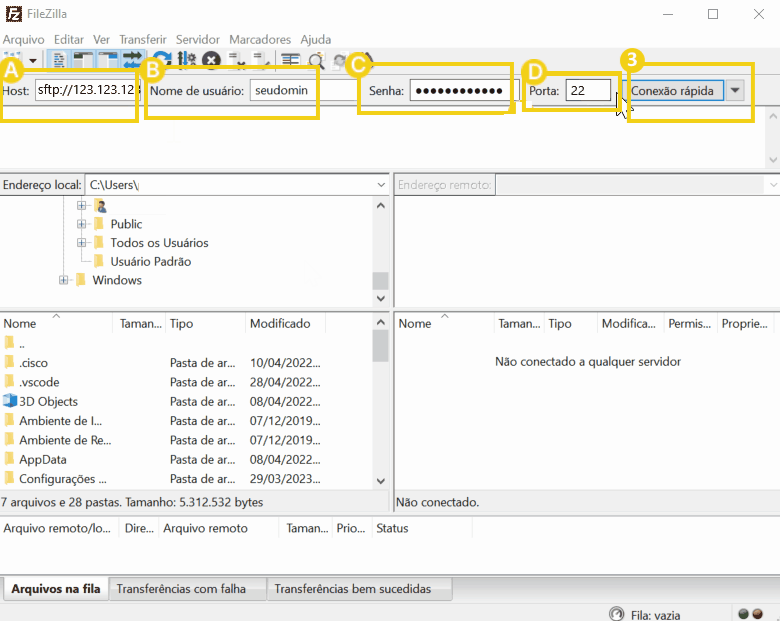780x621 pixels.
Task: Click the FileZilla title bar logo
Action: click(x=13, y=13)
